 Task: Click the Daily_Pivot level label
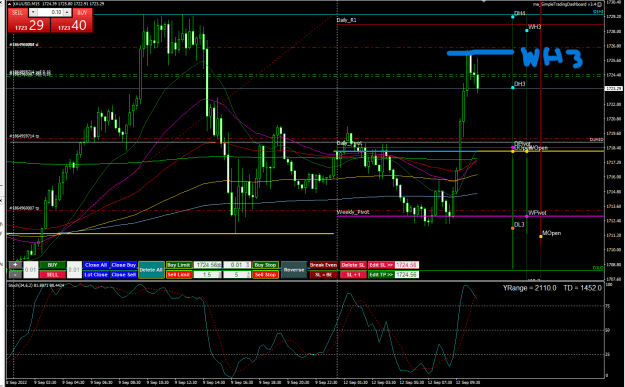[x=349, y=143]
